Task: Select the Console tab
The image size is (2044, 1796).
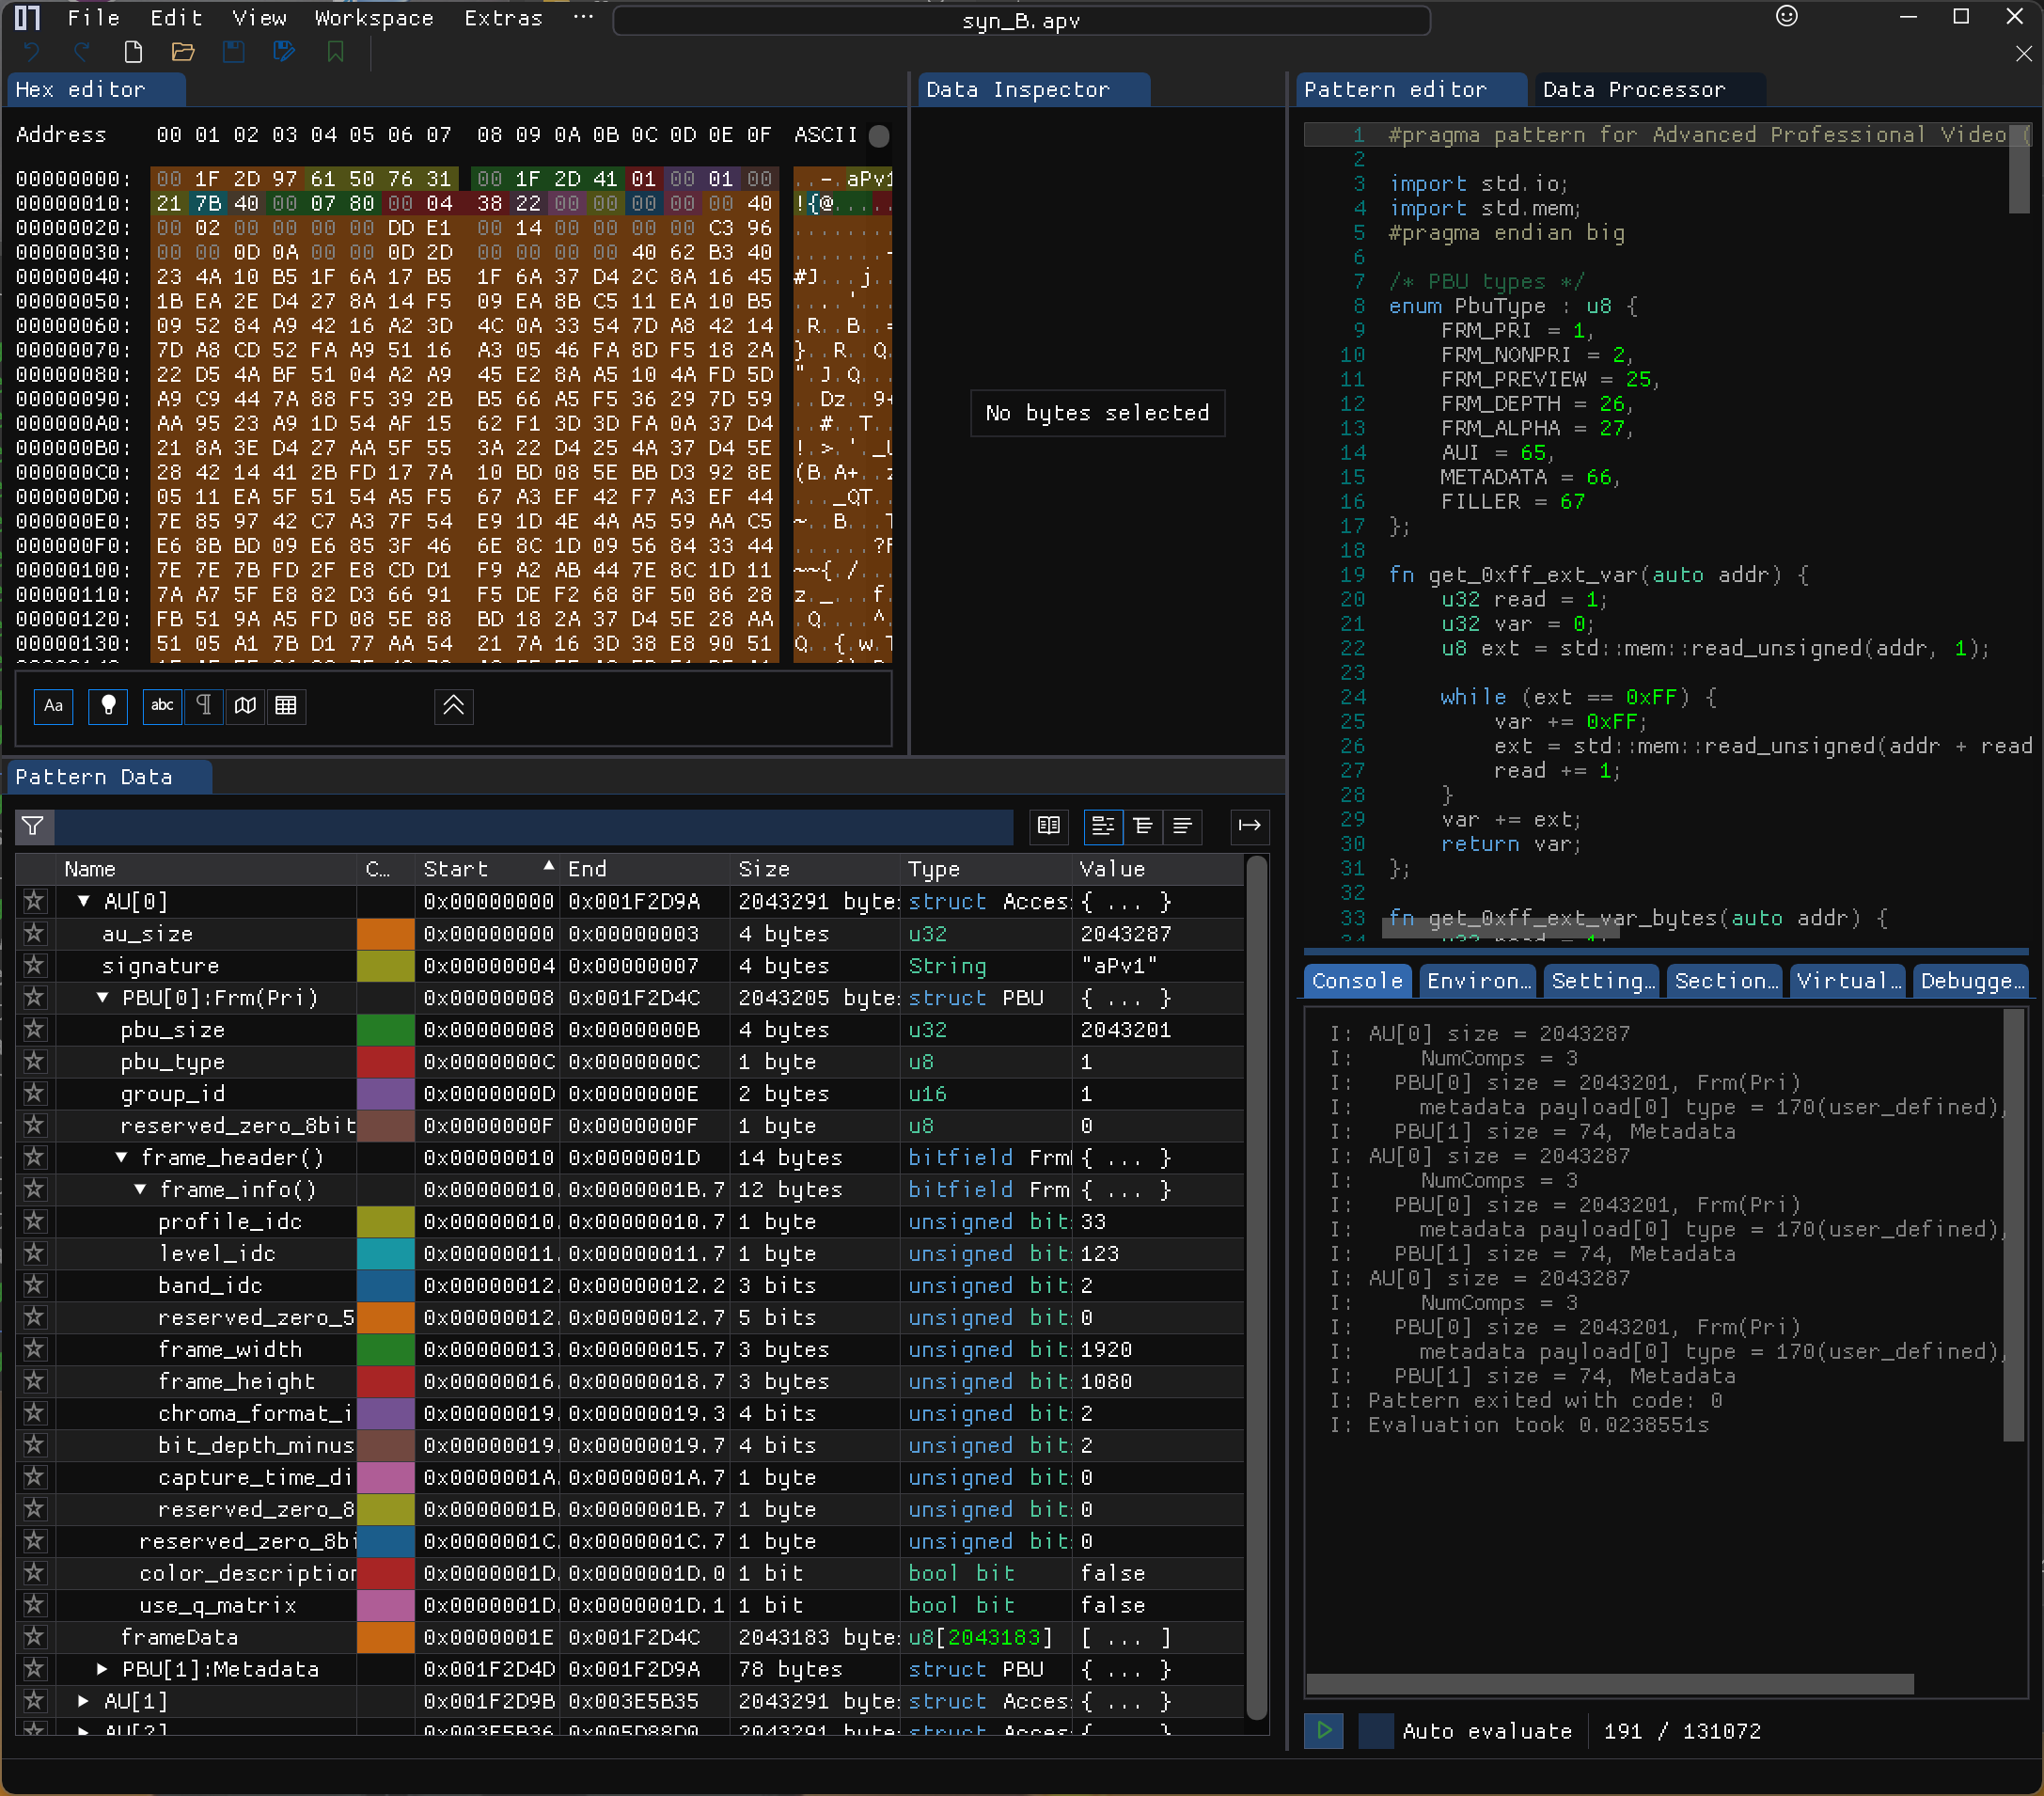Action: 1357,981
